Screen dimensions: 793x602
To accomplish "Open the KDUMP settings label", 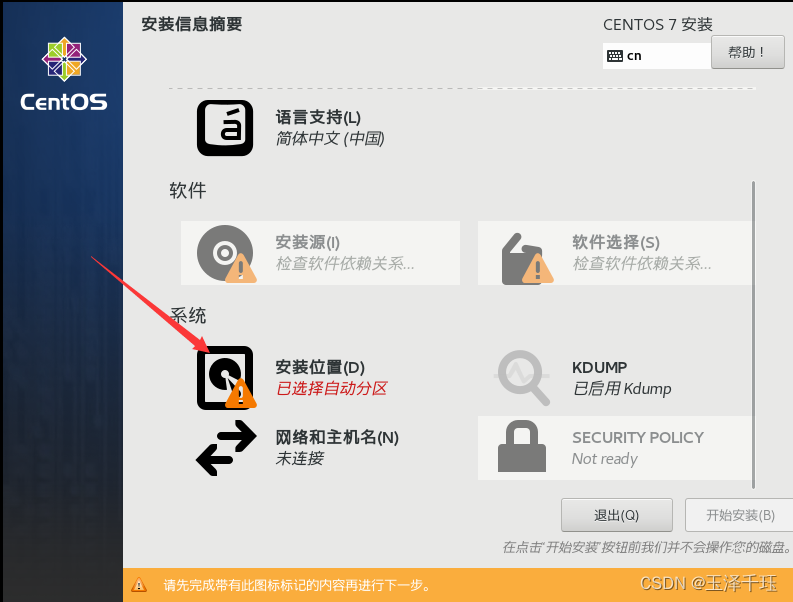I will click(599, 367).
